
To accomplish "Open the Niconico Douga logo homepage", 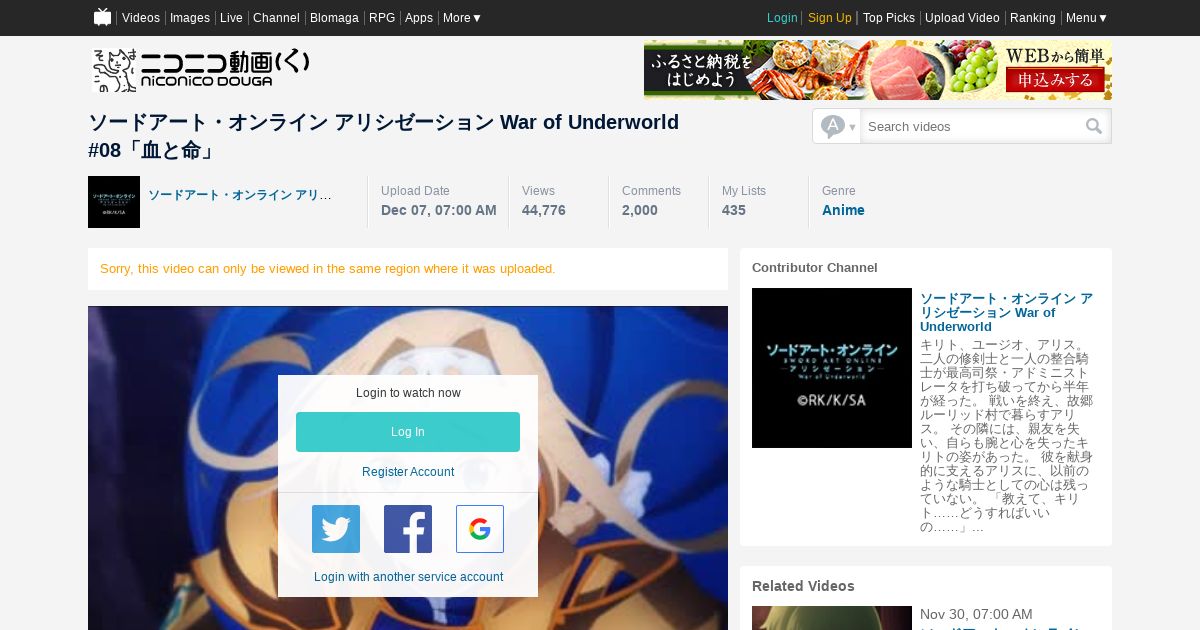I will pyautogui.click(x=201, y=70).
